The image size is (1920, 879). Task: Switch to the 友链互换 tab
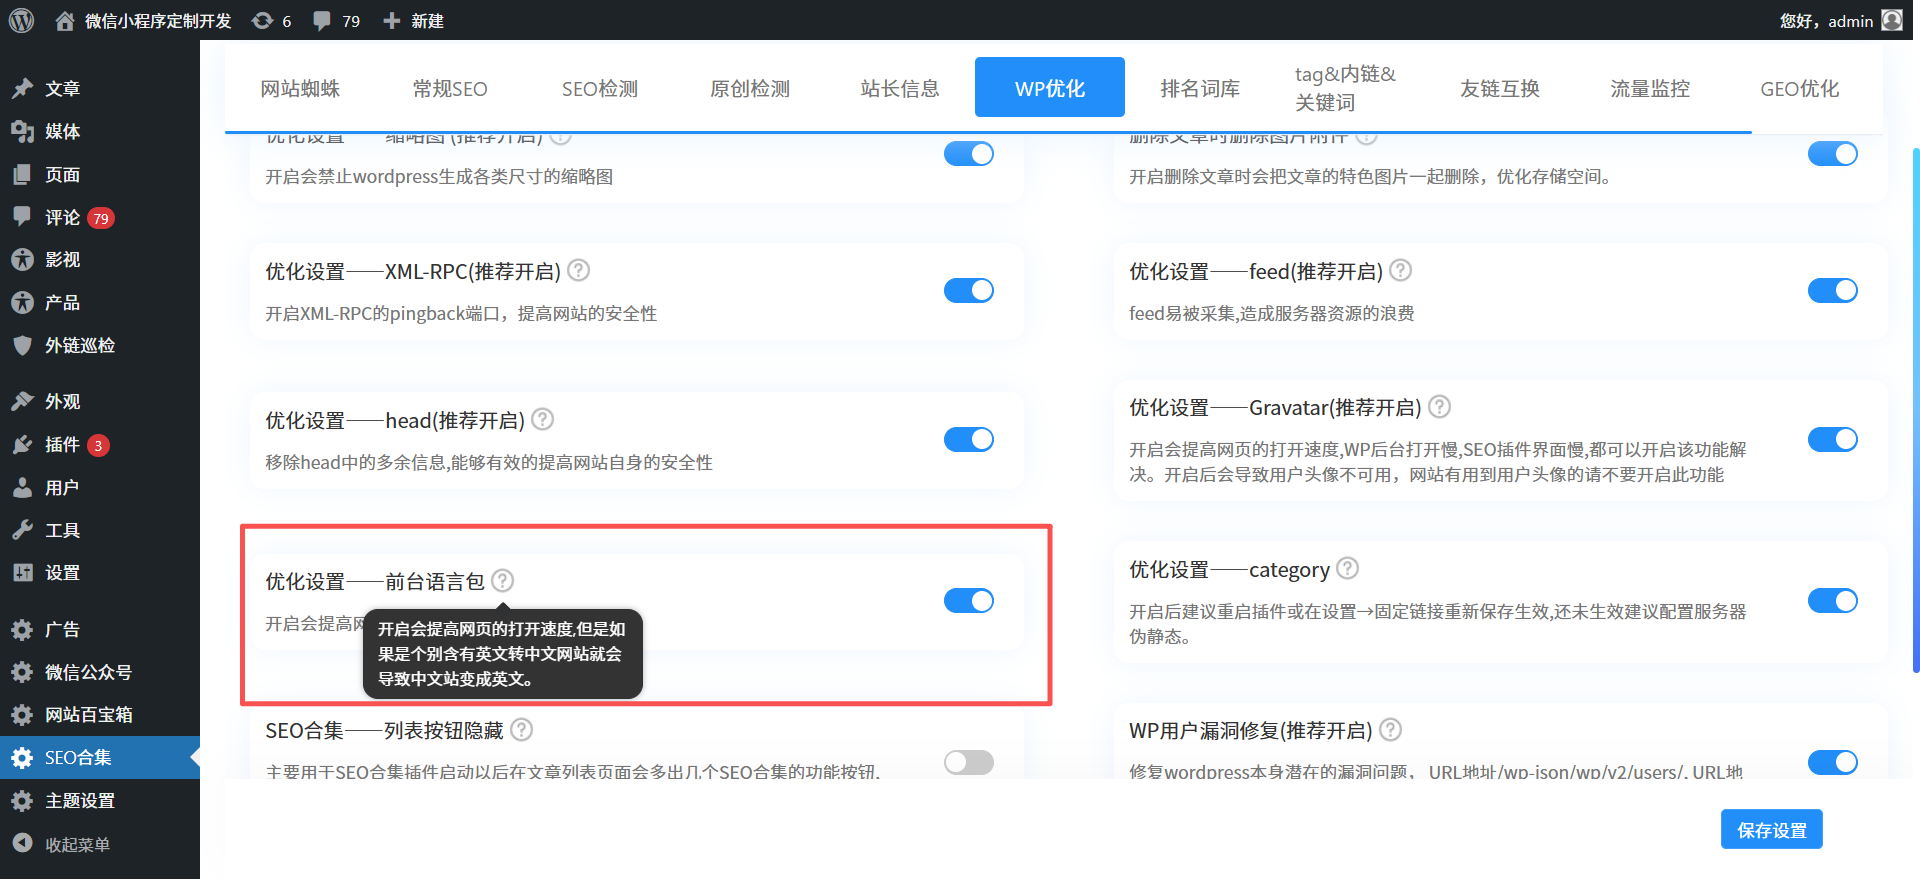(1500, 88)
